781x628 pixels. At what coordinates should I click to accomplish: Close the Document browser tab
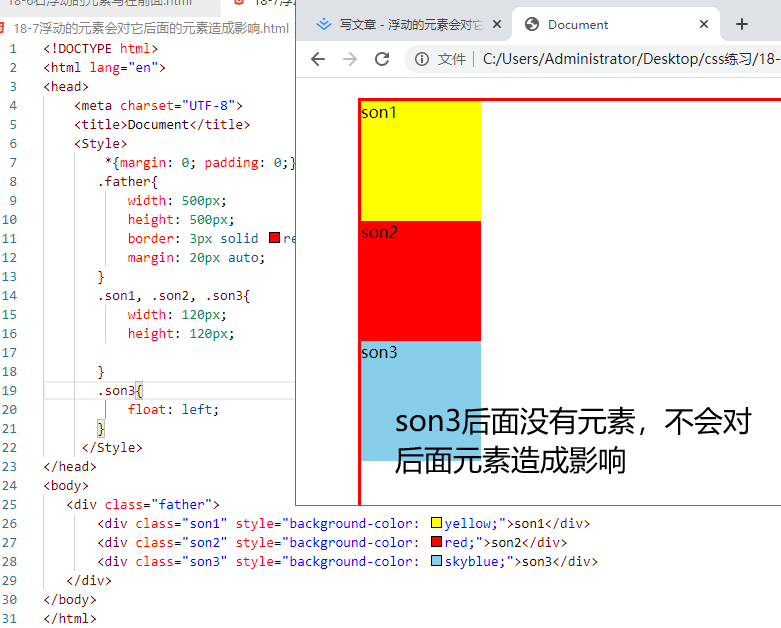[x=704, y=24]
